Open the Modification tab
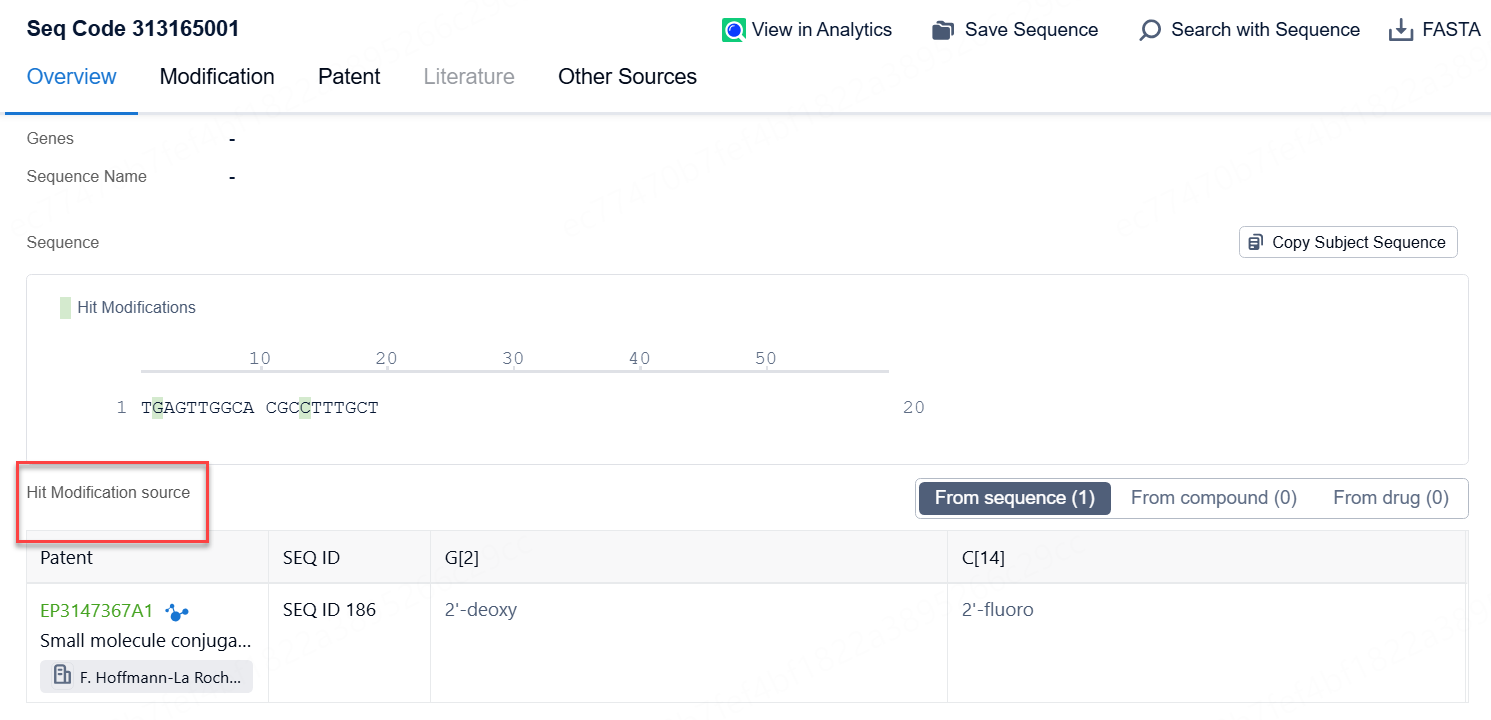This screenshot has height=720, width=1491. click(x=217, y=77)
